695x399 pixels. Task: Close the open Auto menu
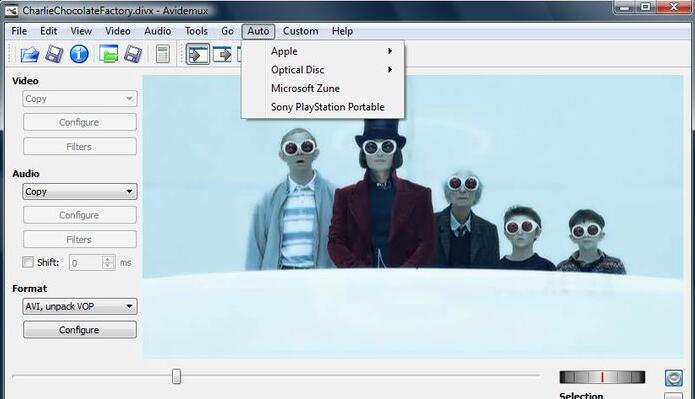pyautogui.click(x=258, y=31)
